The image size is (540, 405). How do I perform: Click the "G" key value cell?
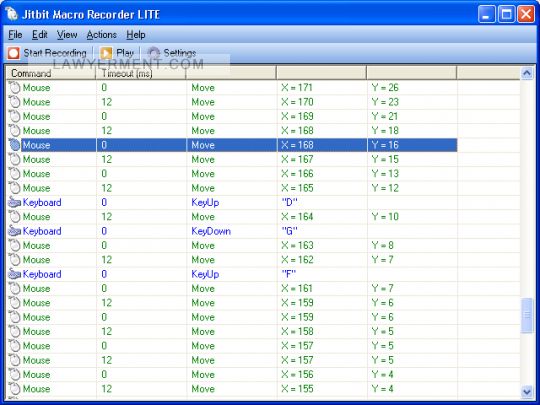click(x=289, y=231)
